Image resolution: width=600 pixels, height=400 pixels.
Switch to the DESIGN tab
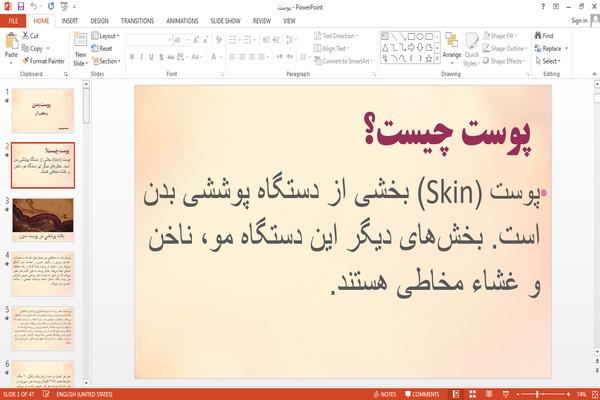click(x=99, y=21)
